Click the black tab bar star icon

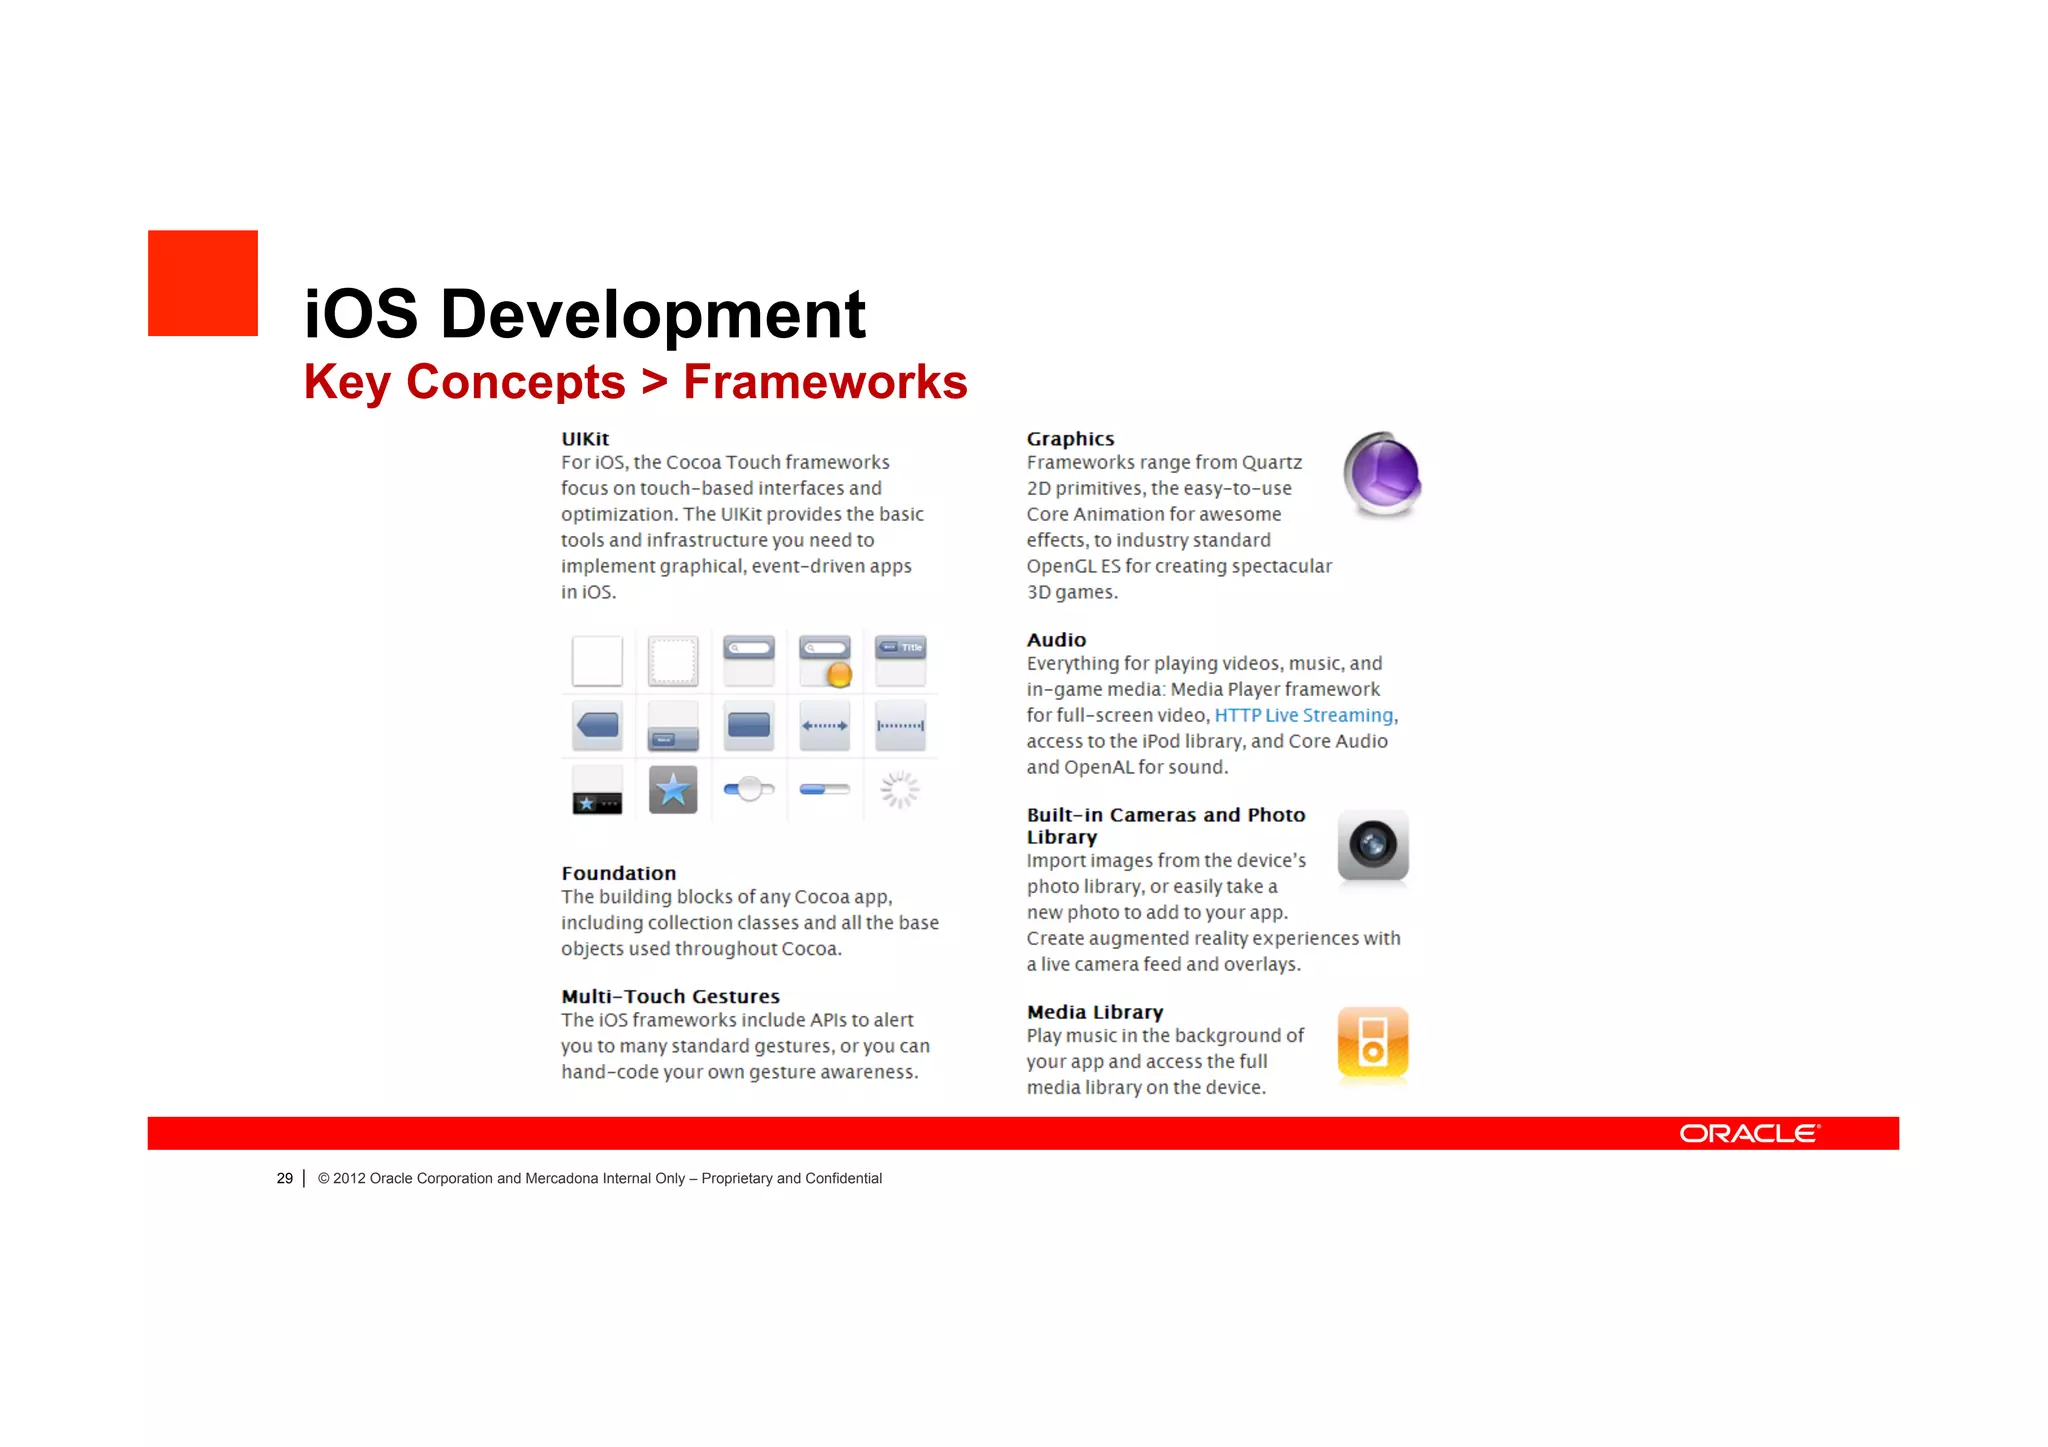click(597, 790)
